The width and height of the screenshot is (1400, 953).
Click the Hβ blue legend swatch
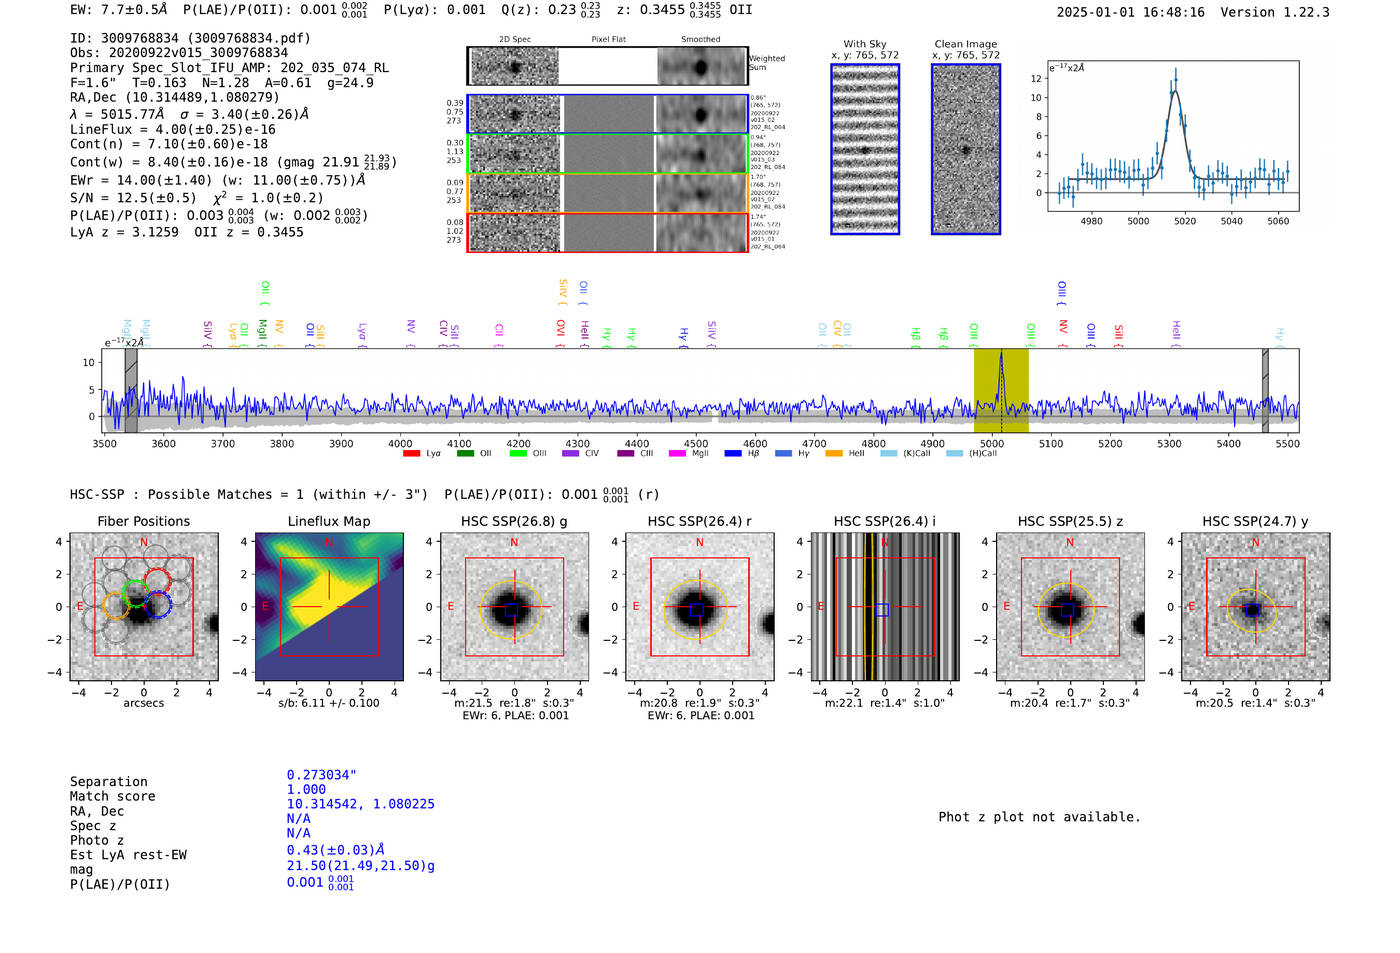[x=733, y=454]
